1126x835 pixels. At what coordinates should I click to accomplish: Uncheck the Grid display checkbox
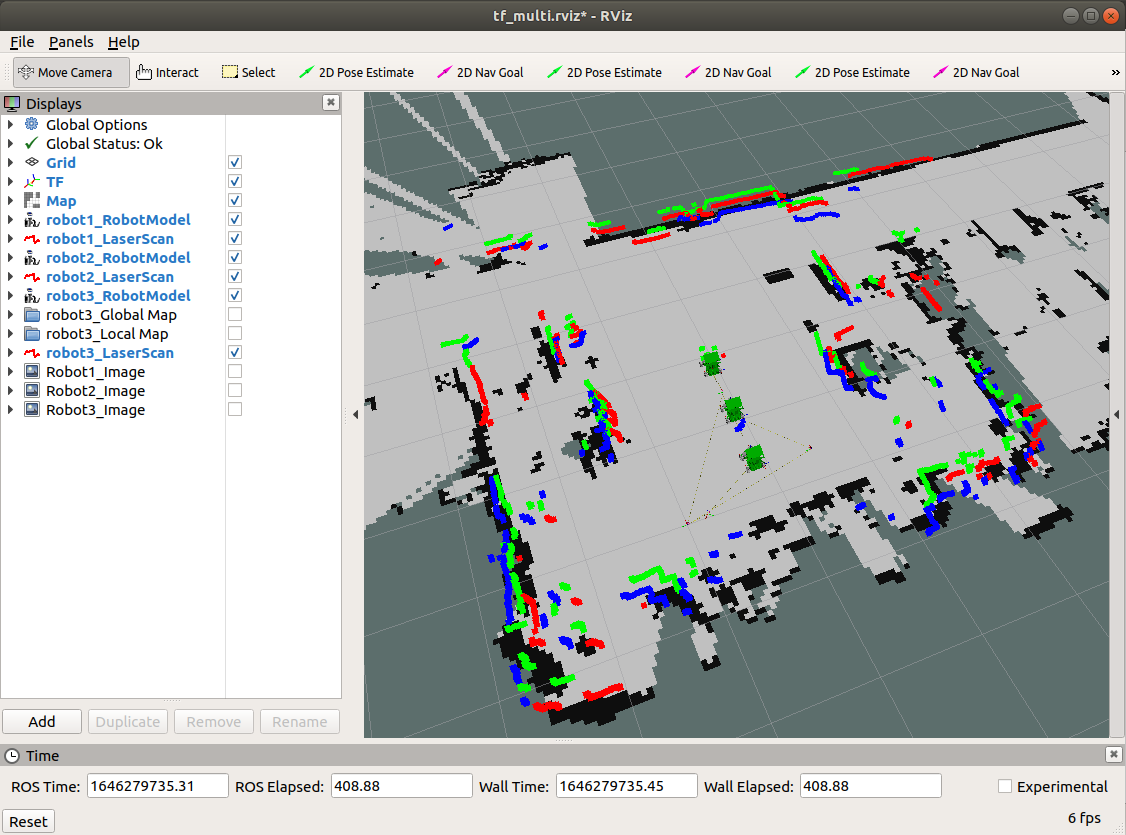point(235,163)
